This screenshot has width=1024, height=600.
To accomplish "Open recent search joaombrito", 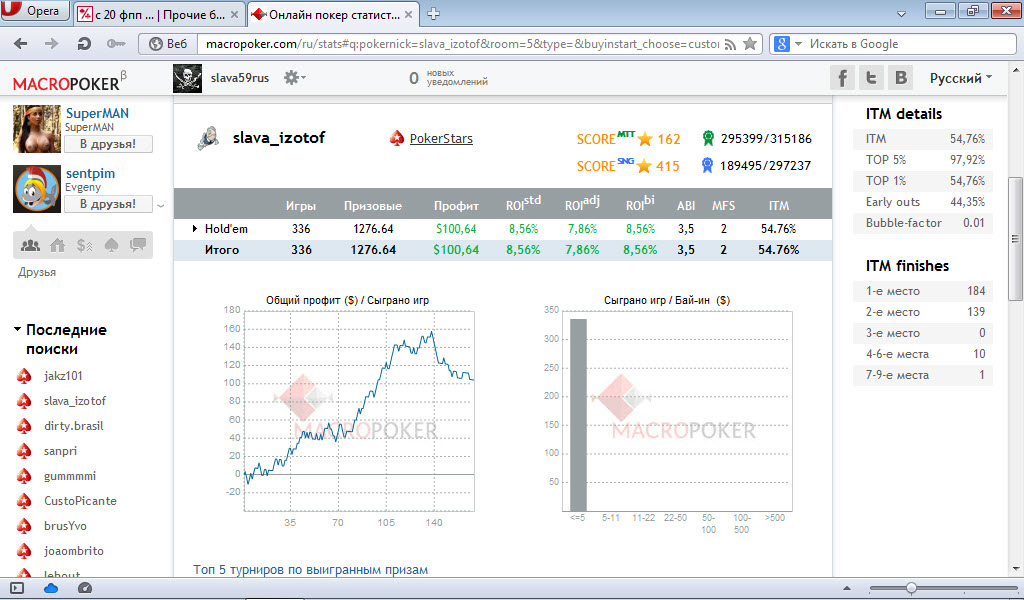I will click(x=74, y=551).
